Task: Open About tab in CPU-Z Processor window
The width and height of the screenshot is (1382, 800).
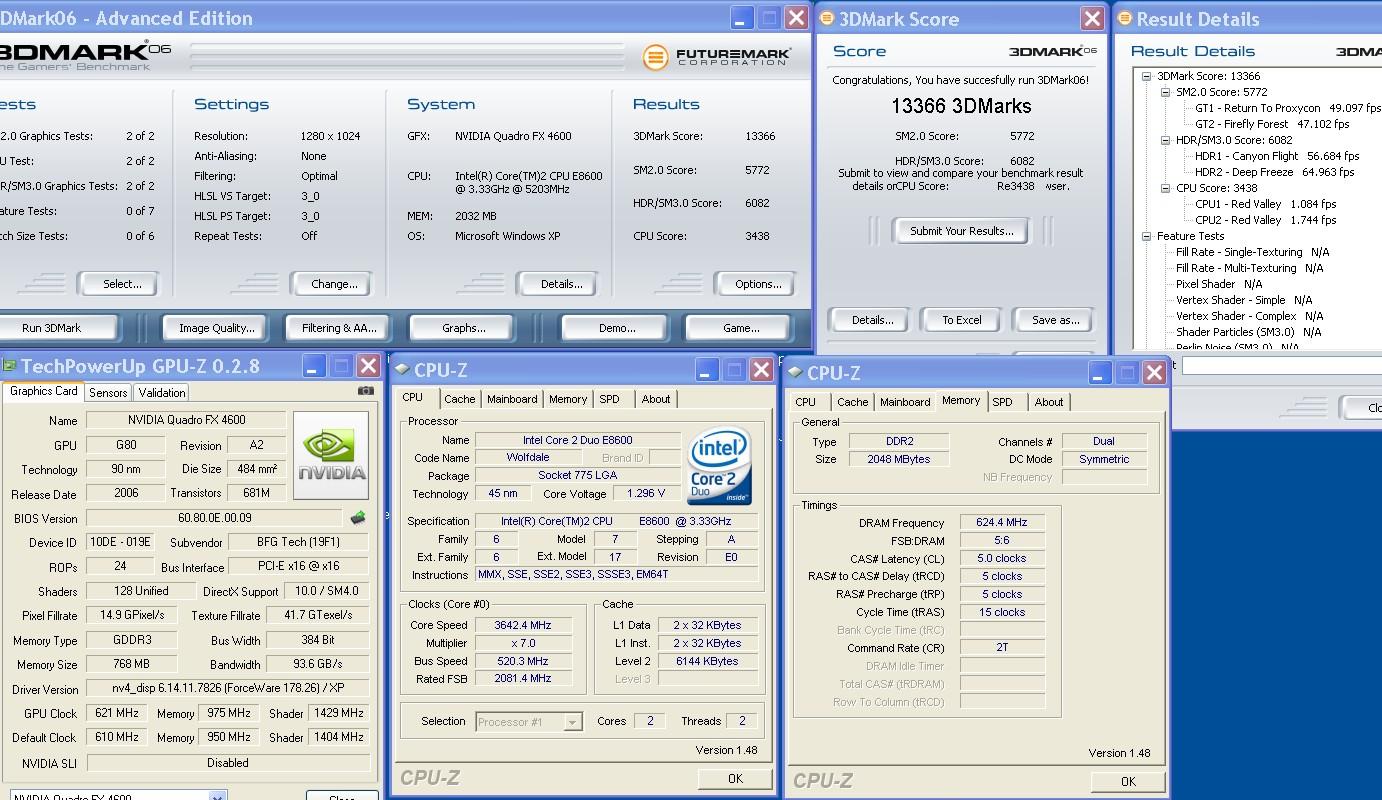Action: click(656, 399)
